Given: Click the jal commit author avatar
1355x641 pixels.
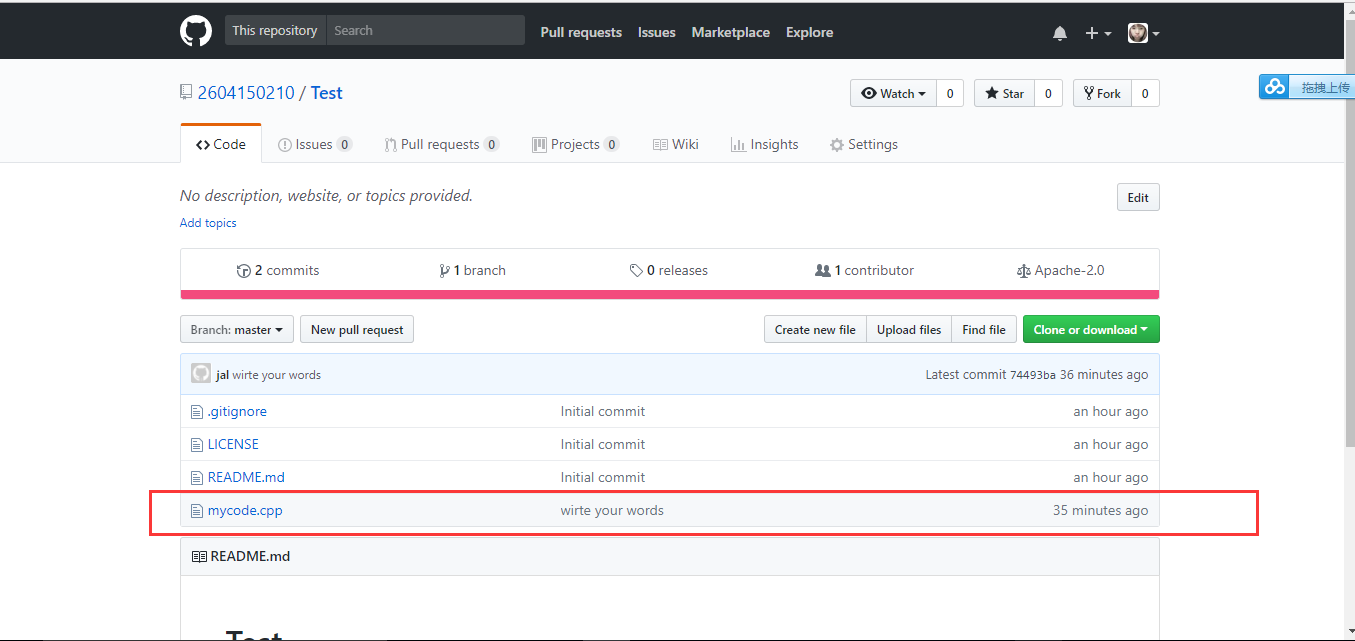Looking at the screenshot, I should point(201,374).
